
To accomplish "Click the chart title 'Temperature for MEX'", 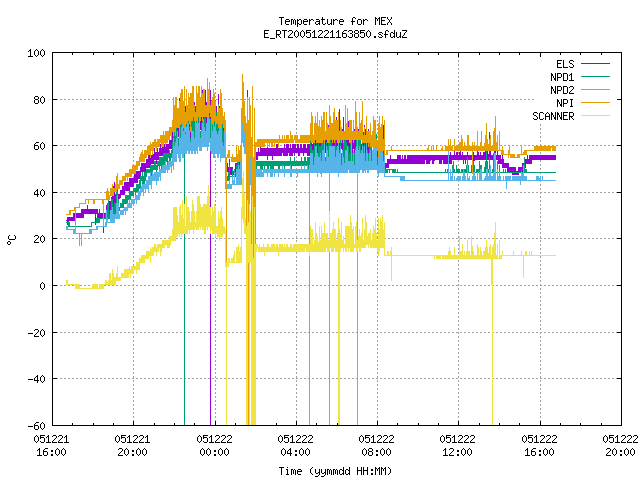I will (335, 21).
